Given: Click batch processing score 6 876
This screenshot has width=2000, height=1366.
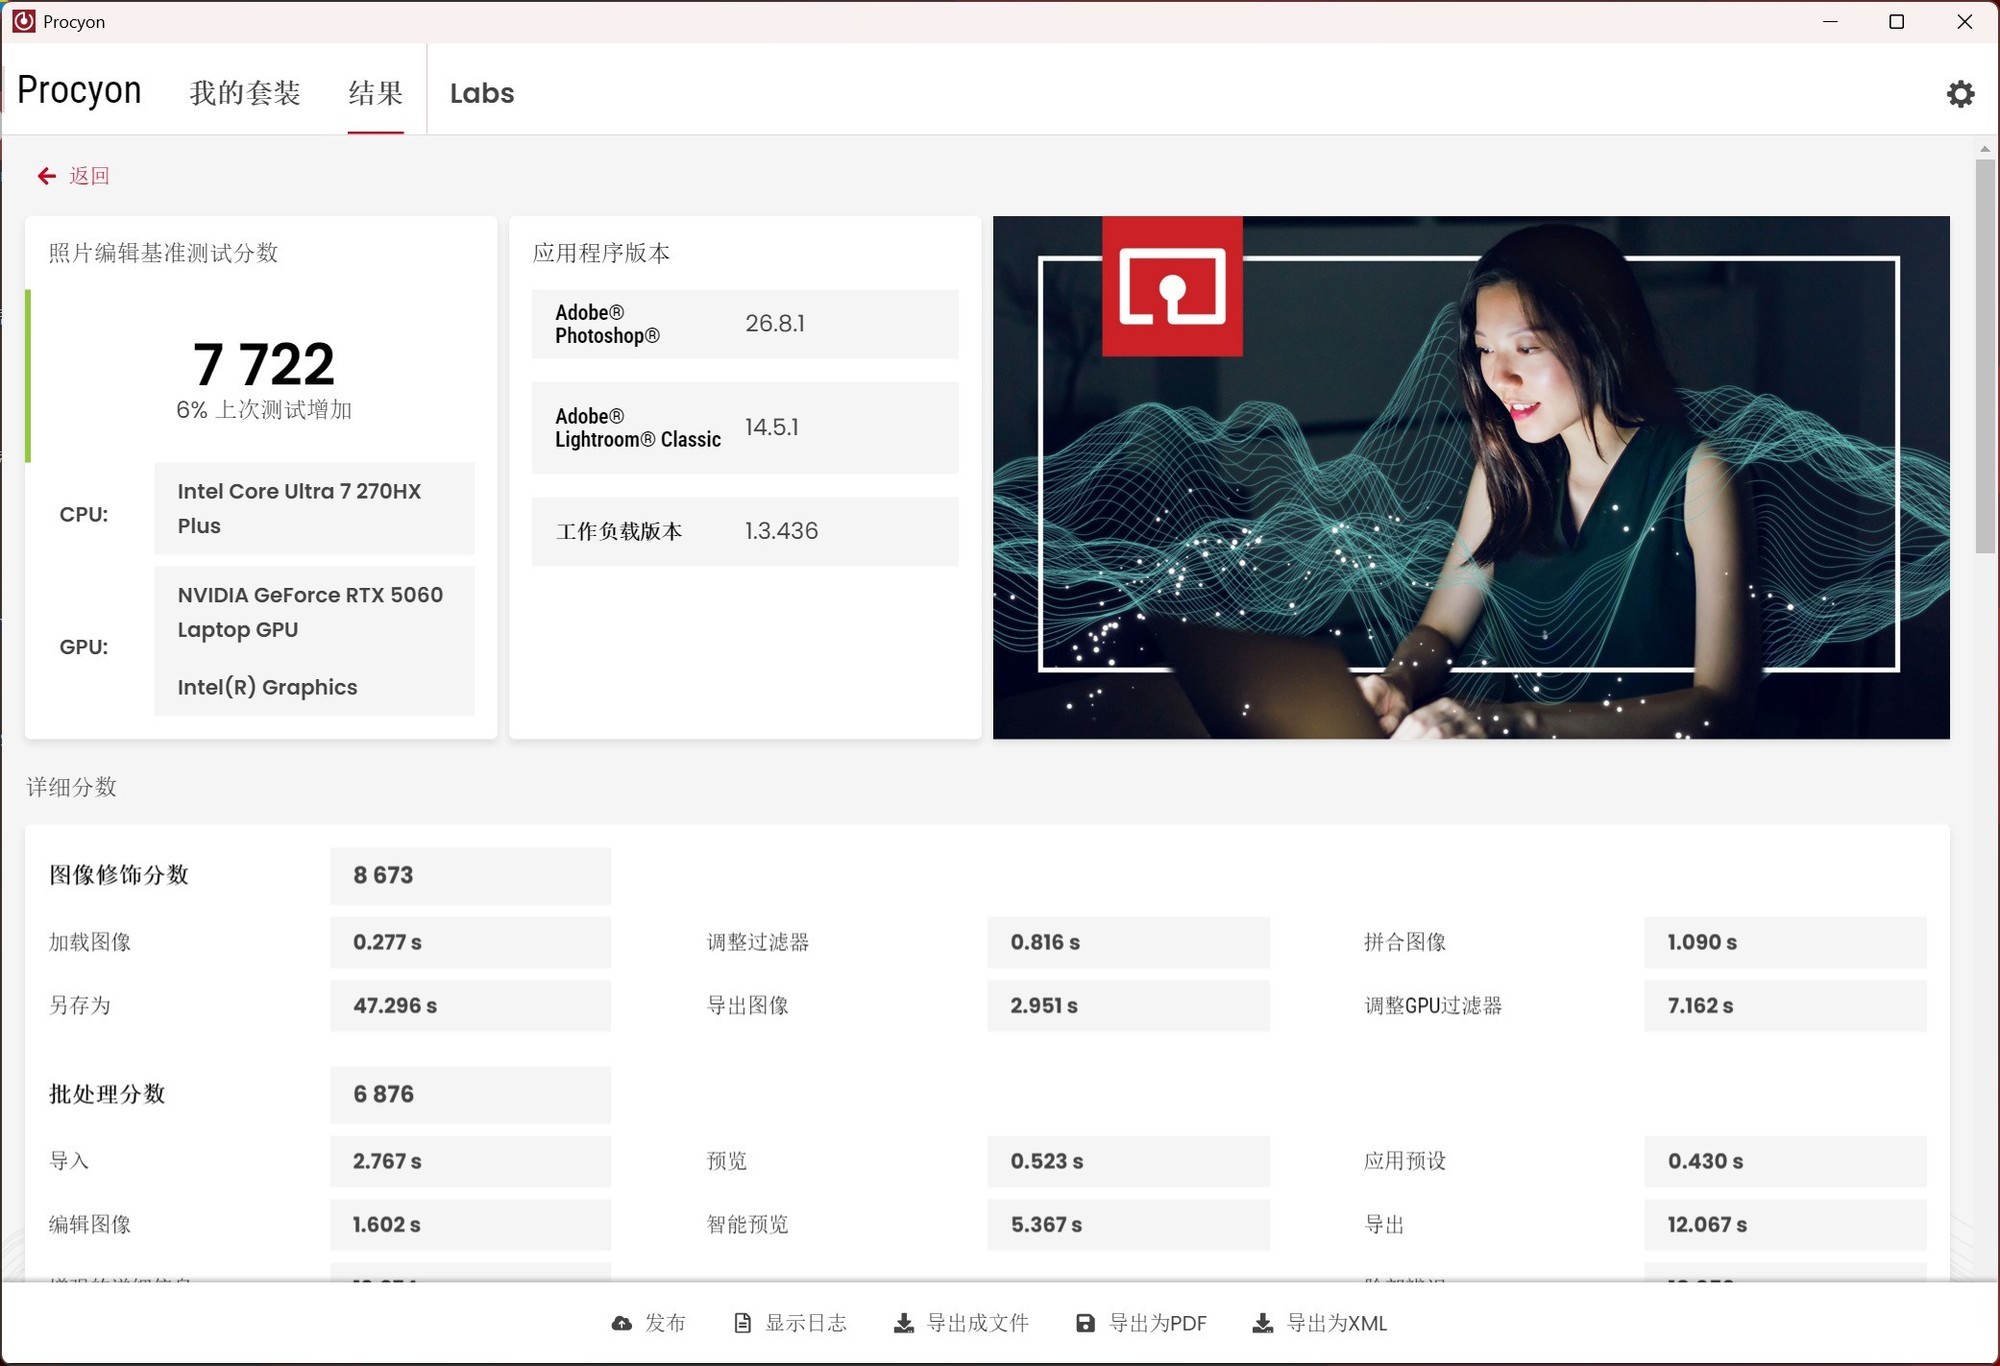Looking at the screenshot, I should point(470,1094).
